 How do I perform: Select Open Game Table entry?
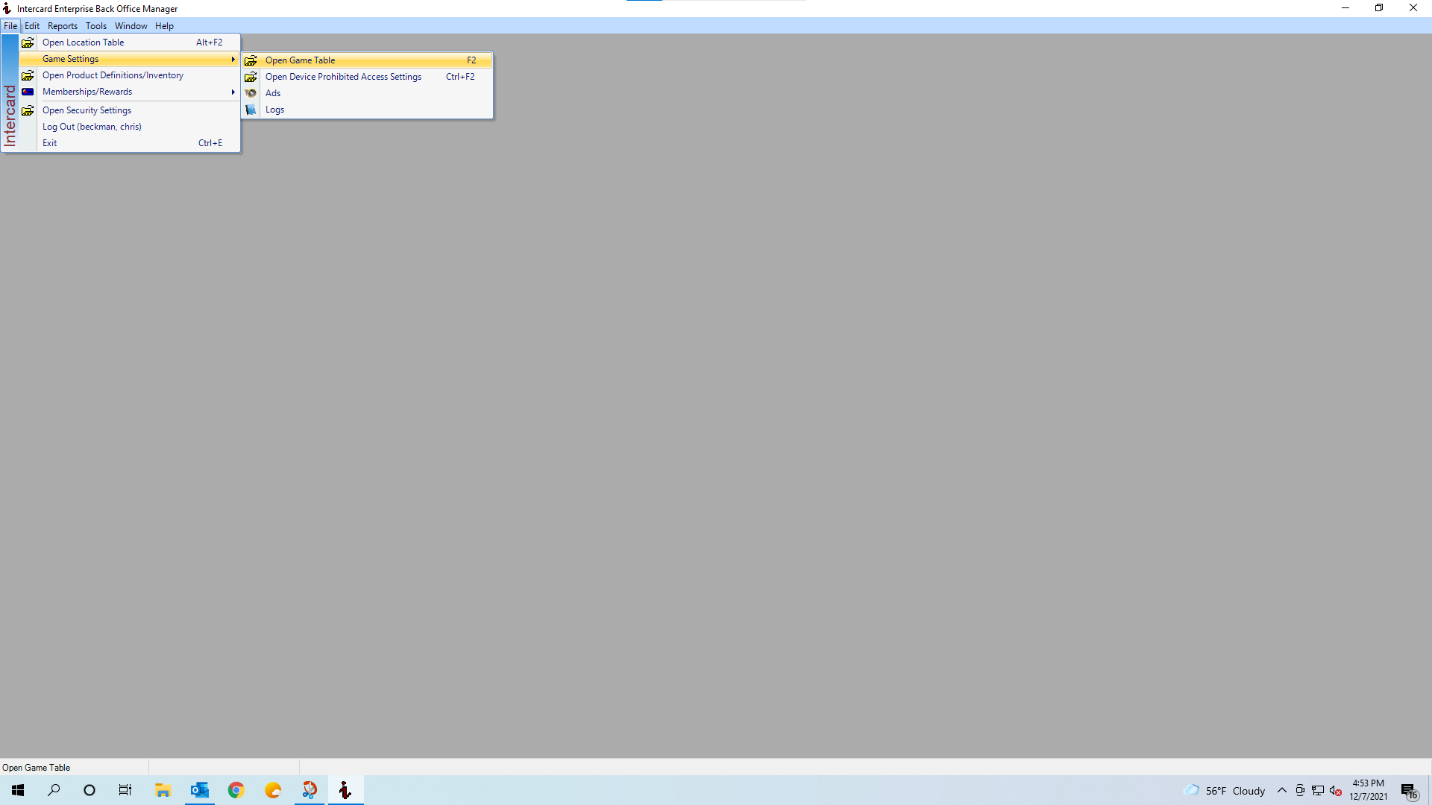coord(367,60)
